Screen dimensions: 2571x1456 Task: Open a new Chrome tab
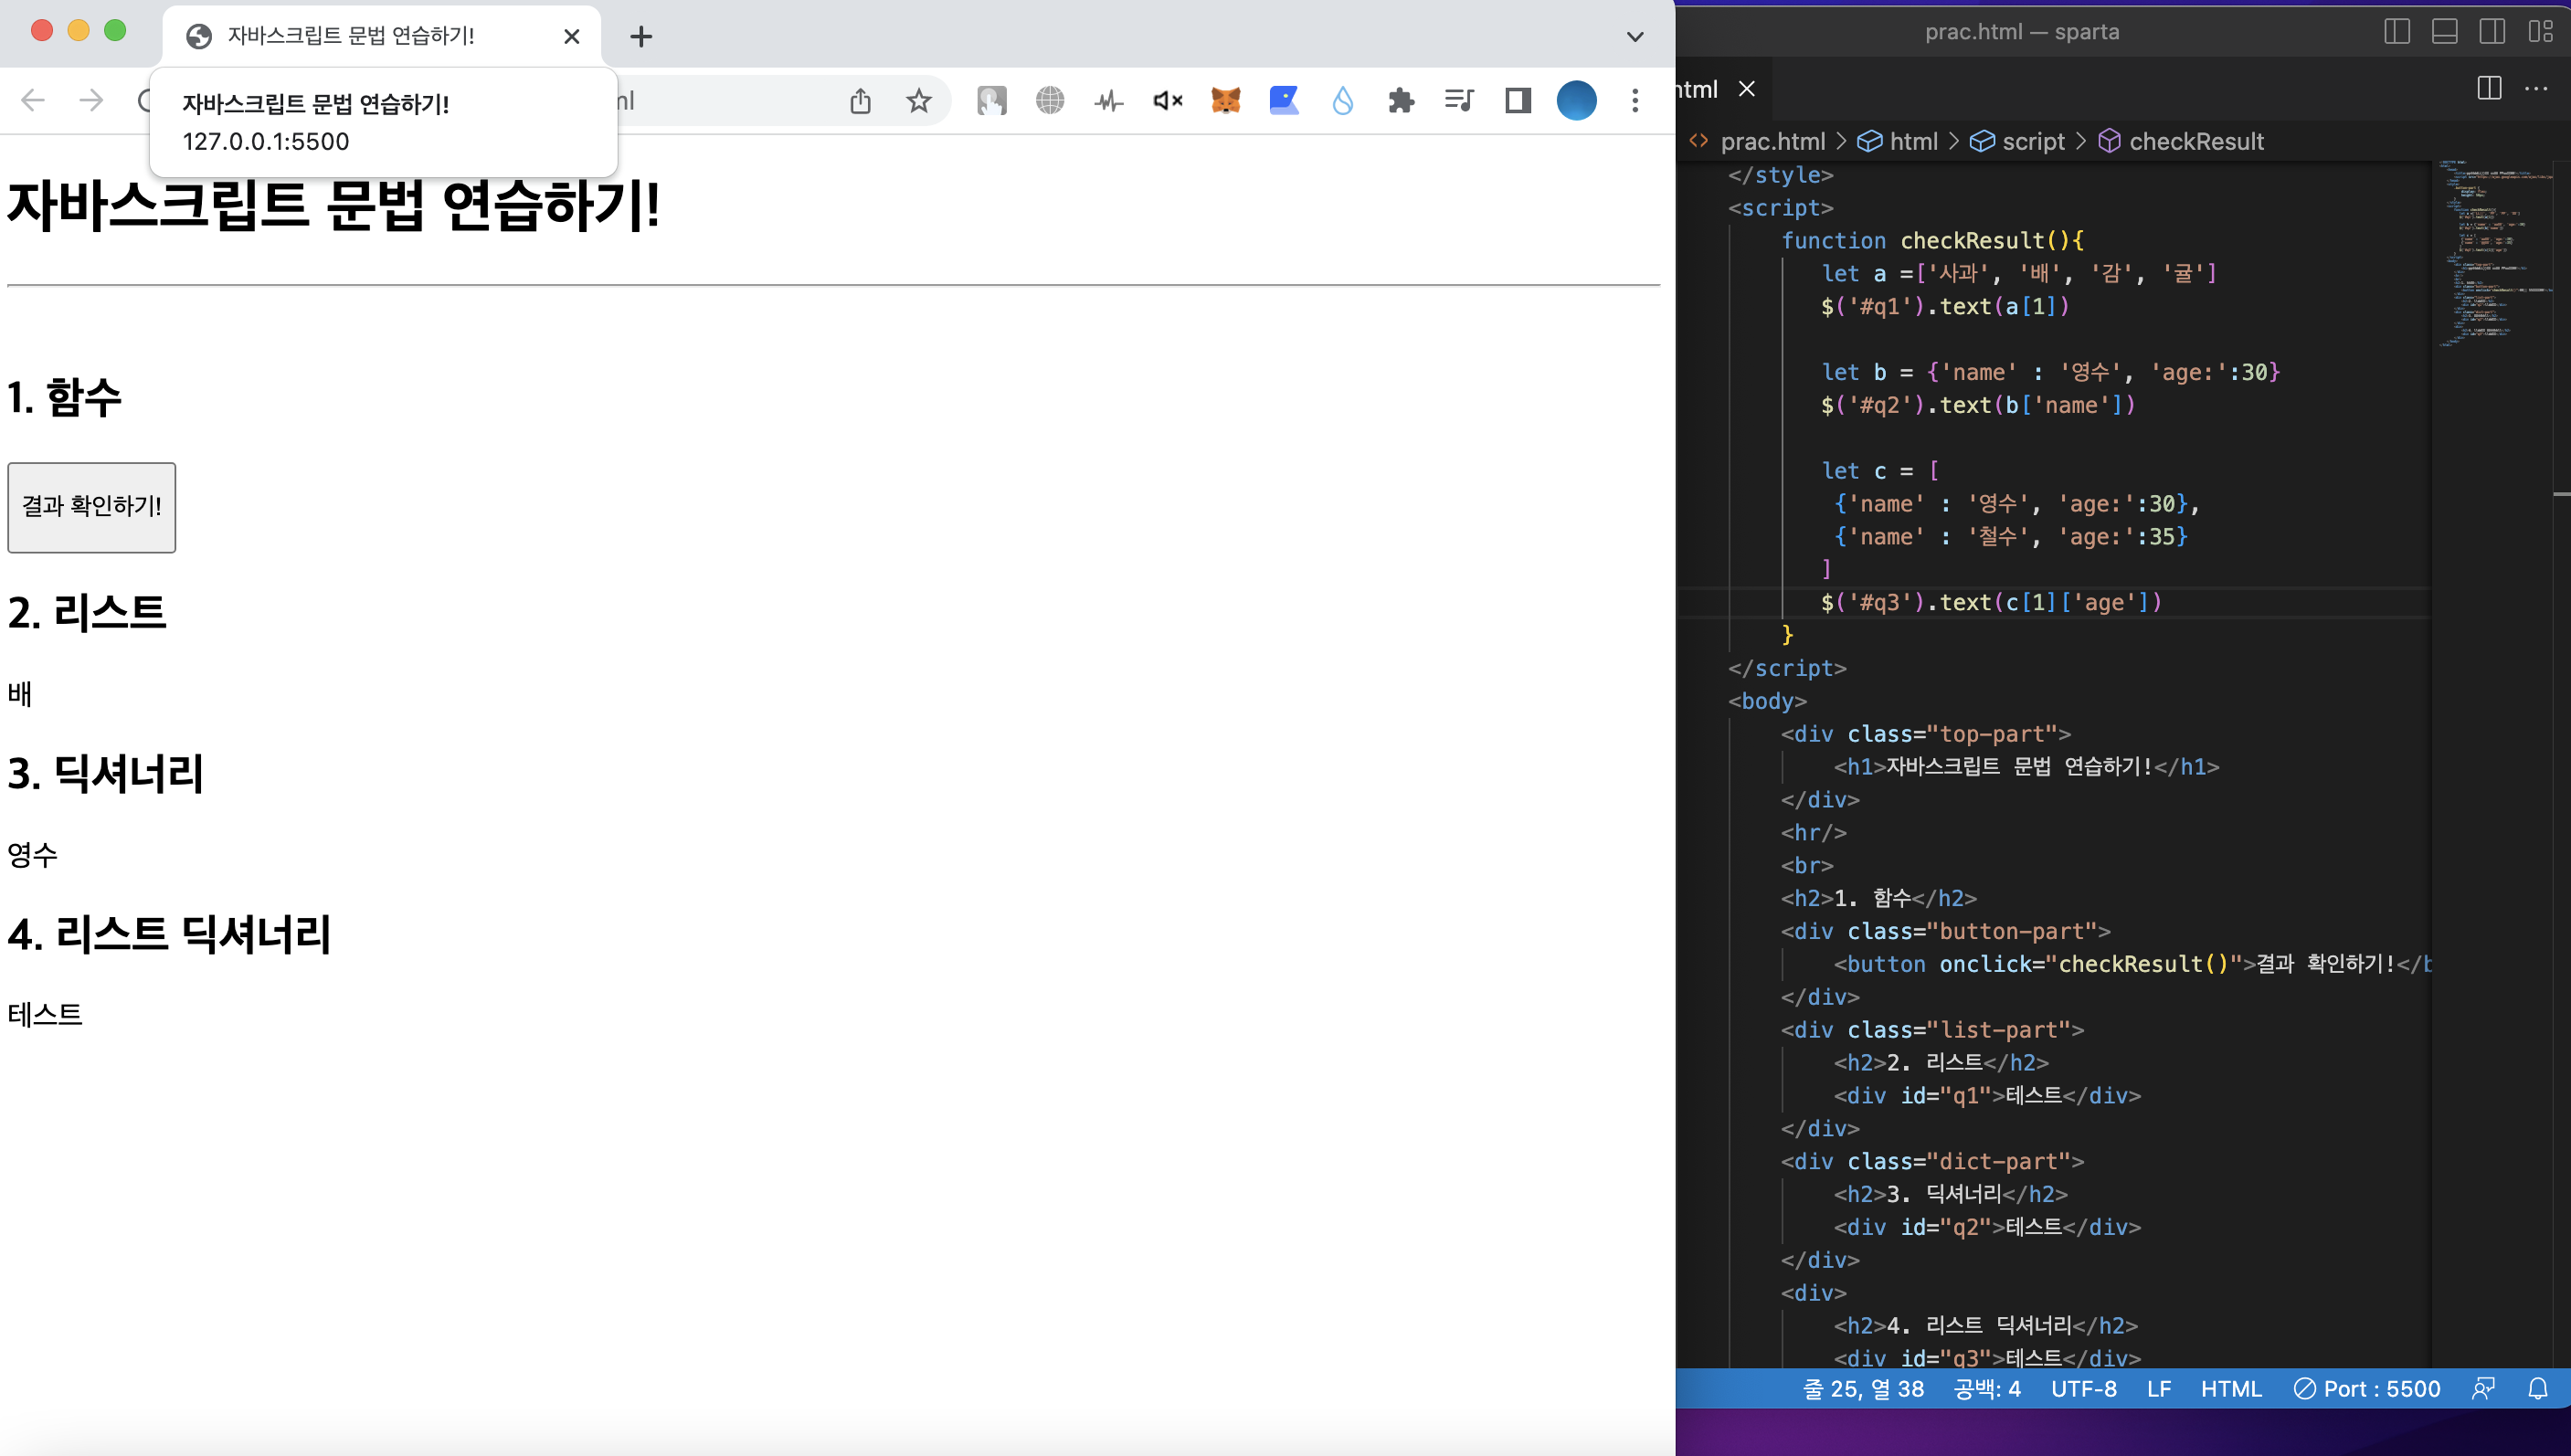[x=641, y=37]
